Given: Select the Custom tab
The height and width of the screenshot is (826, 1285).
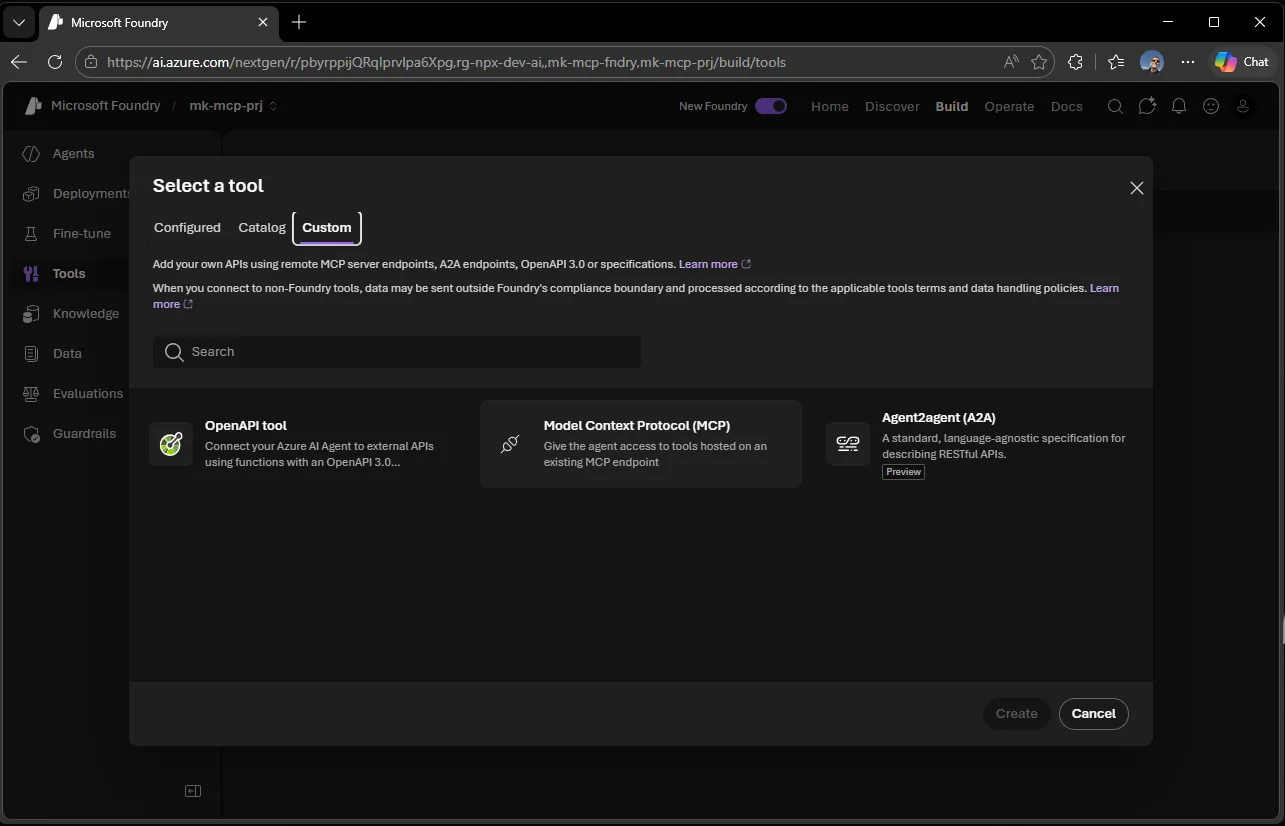Looking at the screenshot, I should pyautogui.click(x=327, y=228).
